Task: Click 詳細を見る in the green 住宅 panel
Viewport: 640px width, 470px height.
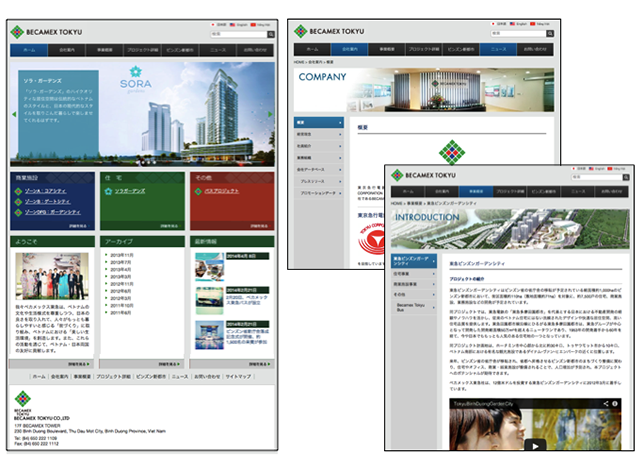Action: (x=169, y=226)
